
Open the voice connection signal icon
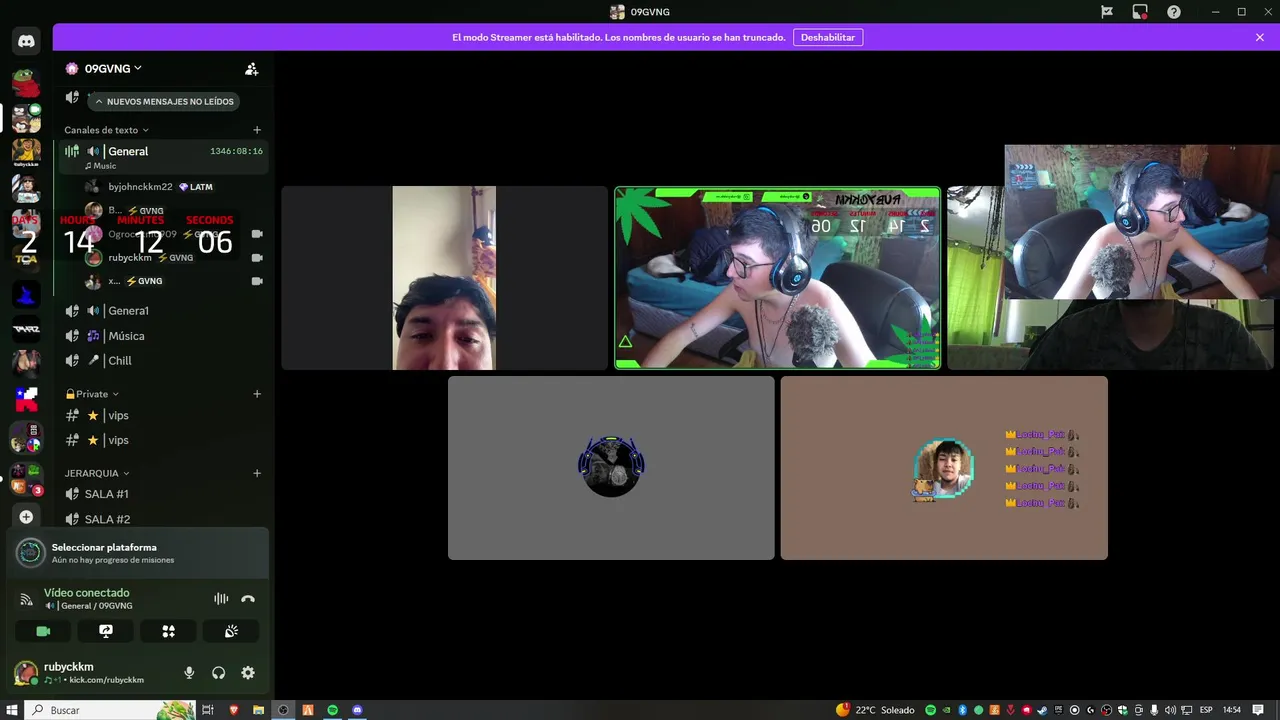coord(26,599)
